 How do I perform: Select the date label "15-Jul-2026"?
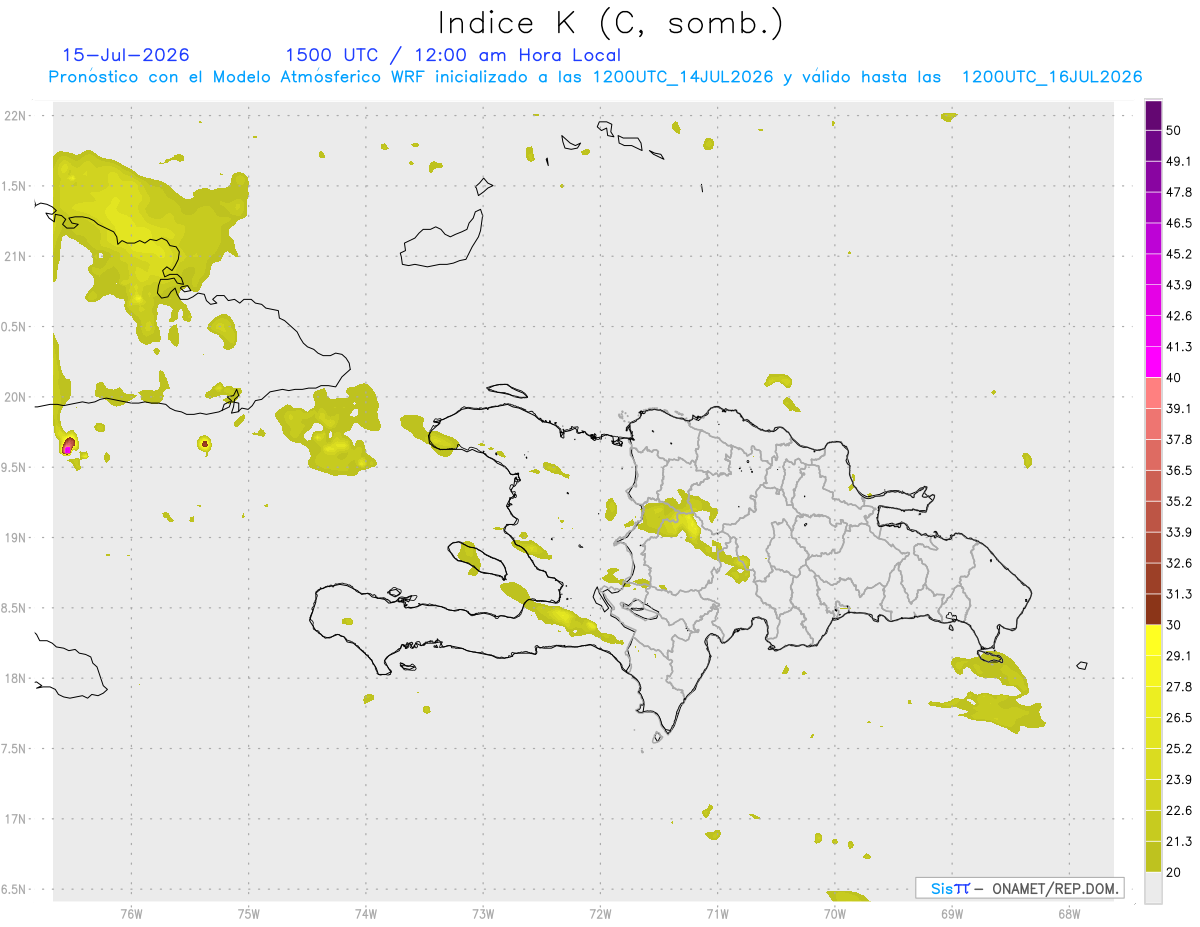coord(126,55)
